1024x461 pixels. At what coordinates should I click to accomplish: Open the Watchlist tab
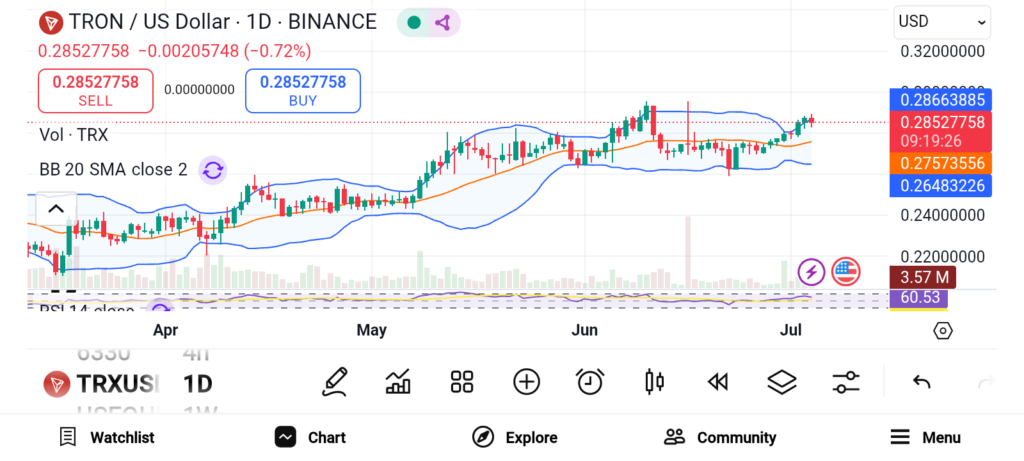click(106, 437)
